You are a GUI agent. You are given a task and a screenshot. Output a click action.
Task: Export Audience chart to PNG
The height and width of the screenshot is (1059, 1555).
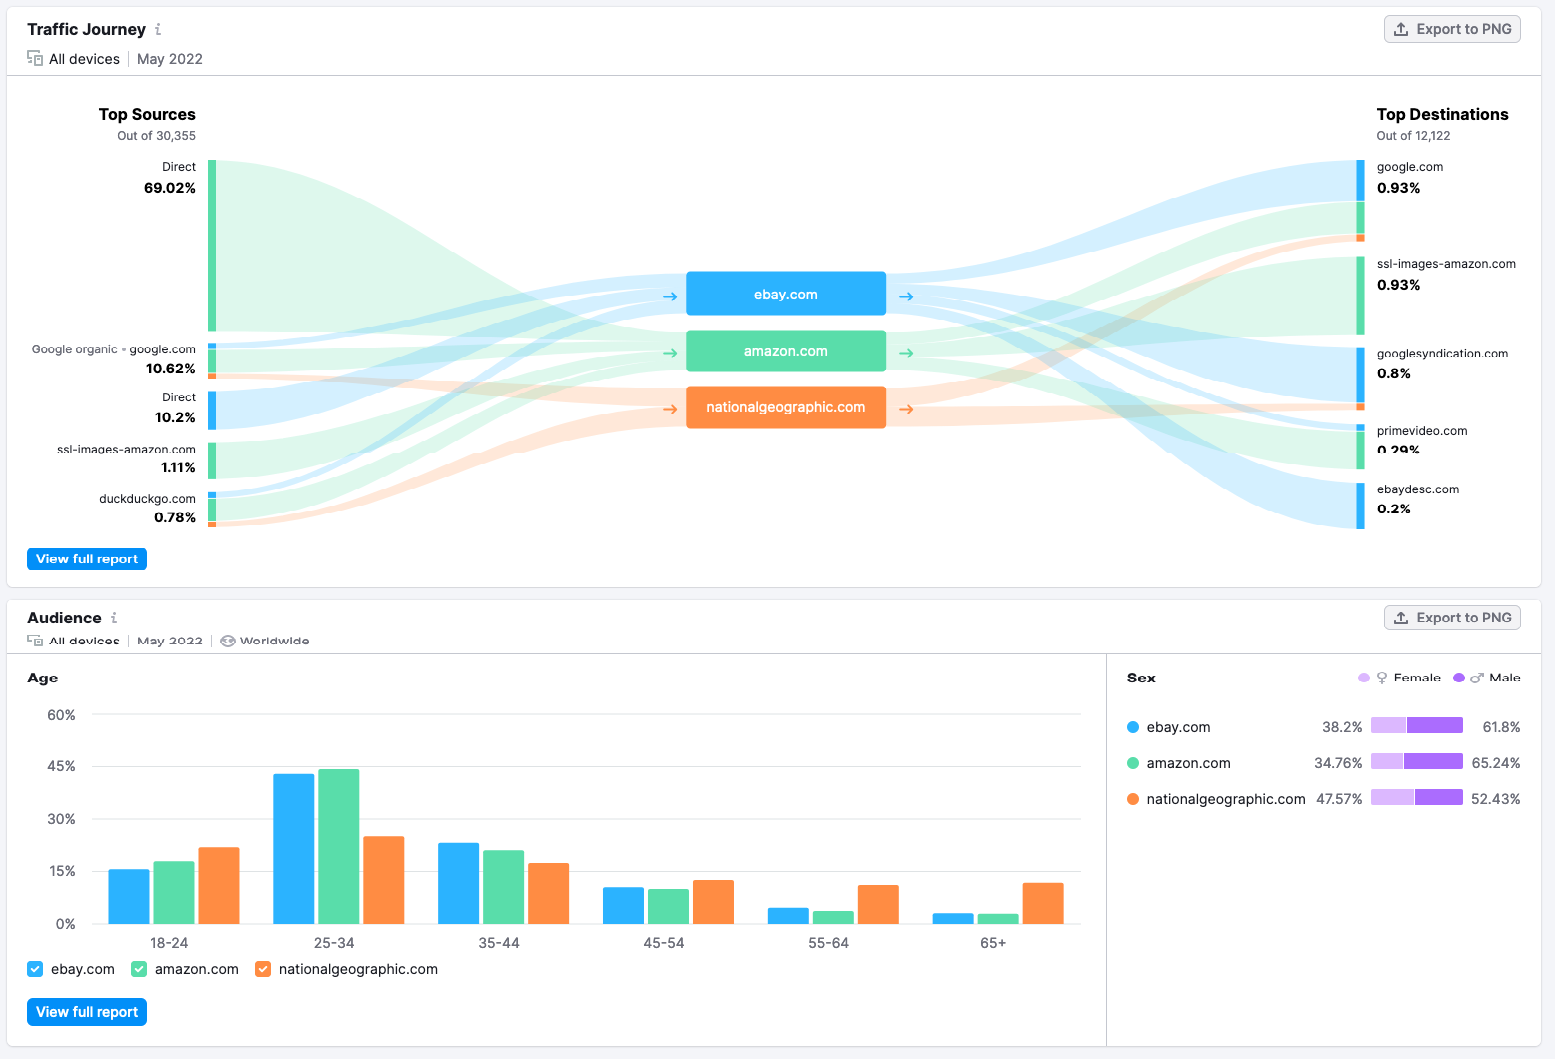(1452, 617)
